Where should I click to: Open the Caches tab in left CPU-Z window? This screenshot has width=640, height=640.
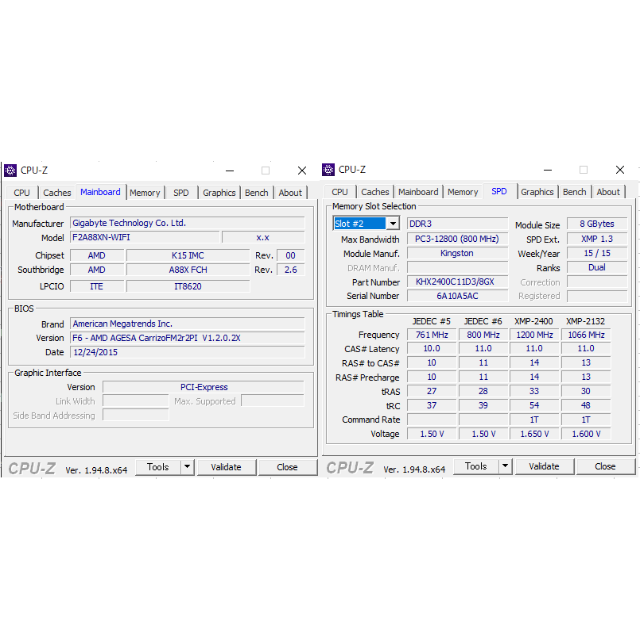point(57,193)
